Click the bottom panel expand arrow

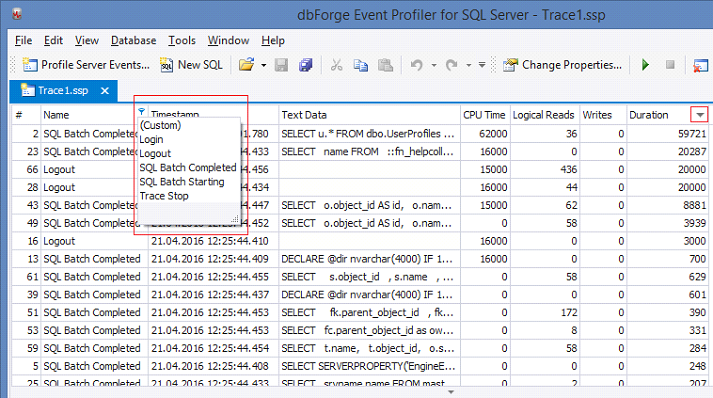pyautogui.click(x=451, y=392)
